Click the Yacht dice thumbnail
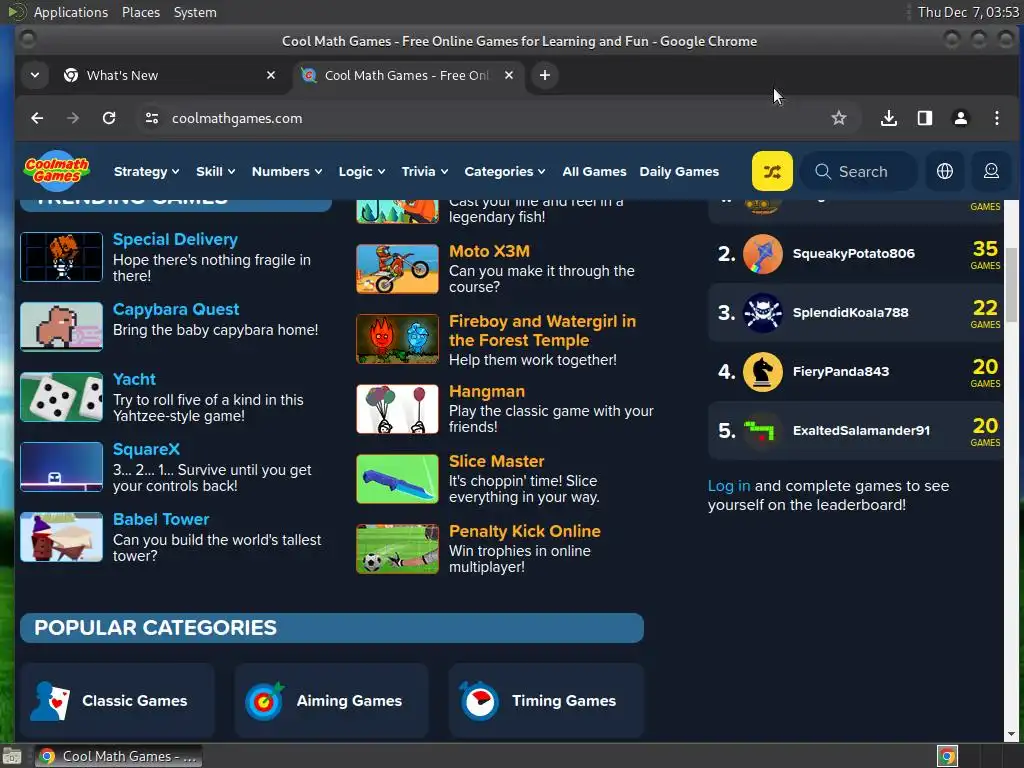This screenshot has height=768, width=1024. (x=61, y=397)
